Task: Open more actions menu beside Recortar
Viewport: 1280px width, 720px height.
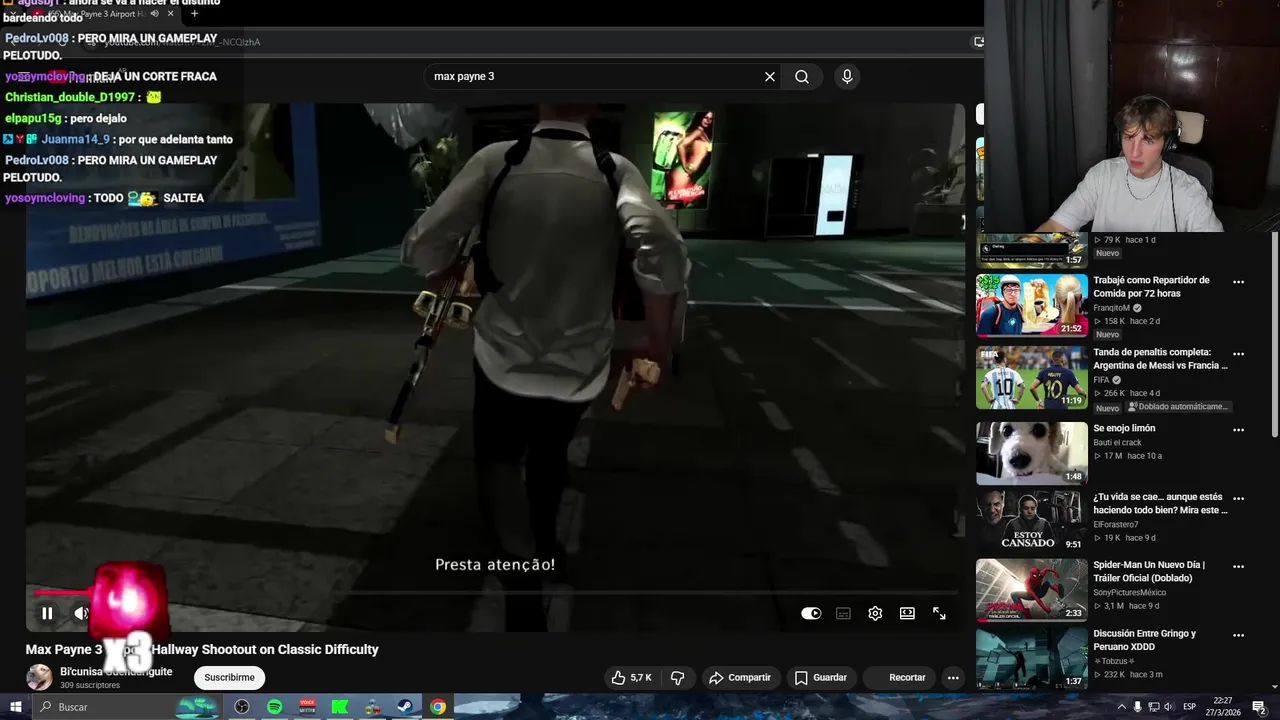Action: pos(953,677)
